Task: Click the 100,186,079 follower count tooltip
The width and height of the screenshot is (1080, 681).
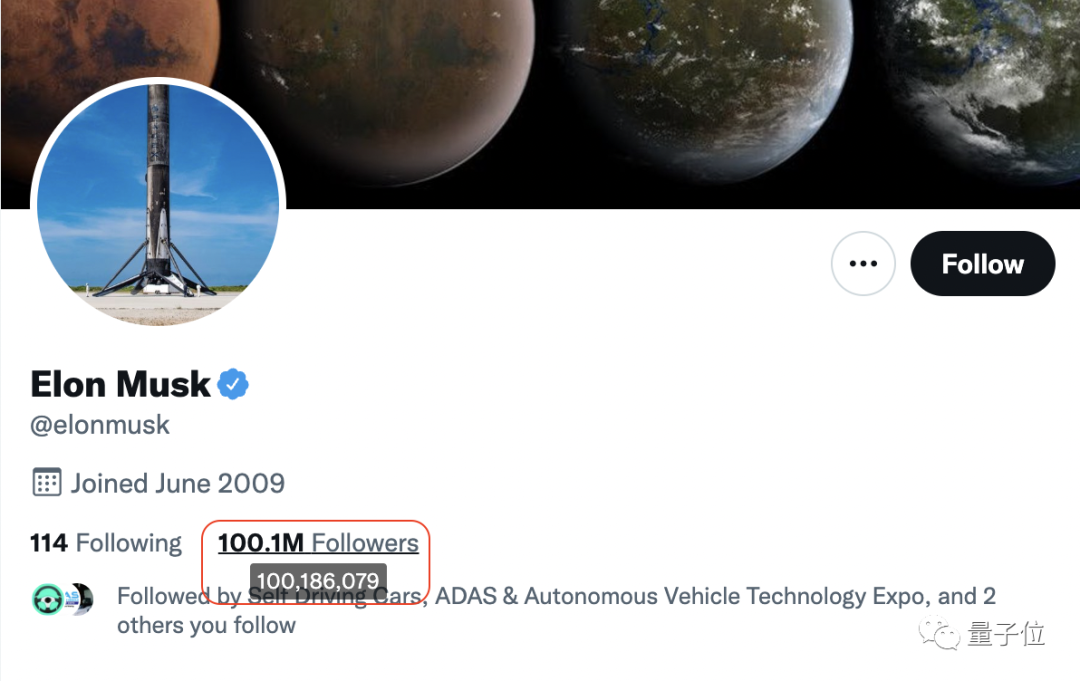Action: click(318, 581)
